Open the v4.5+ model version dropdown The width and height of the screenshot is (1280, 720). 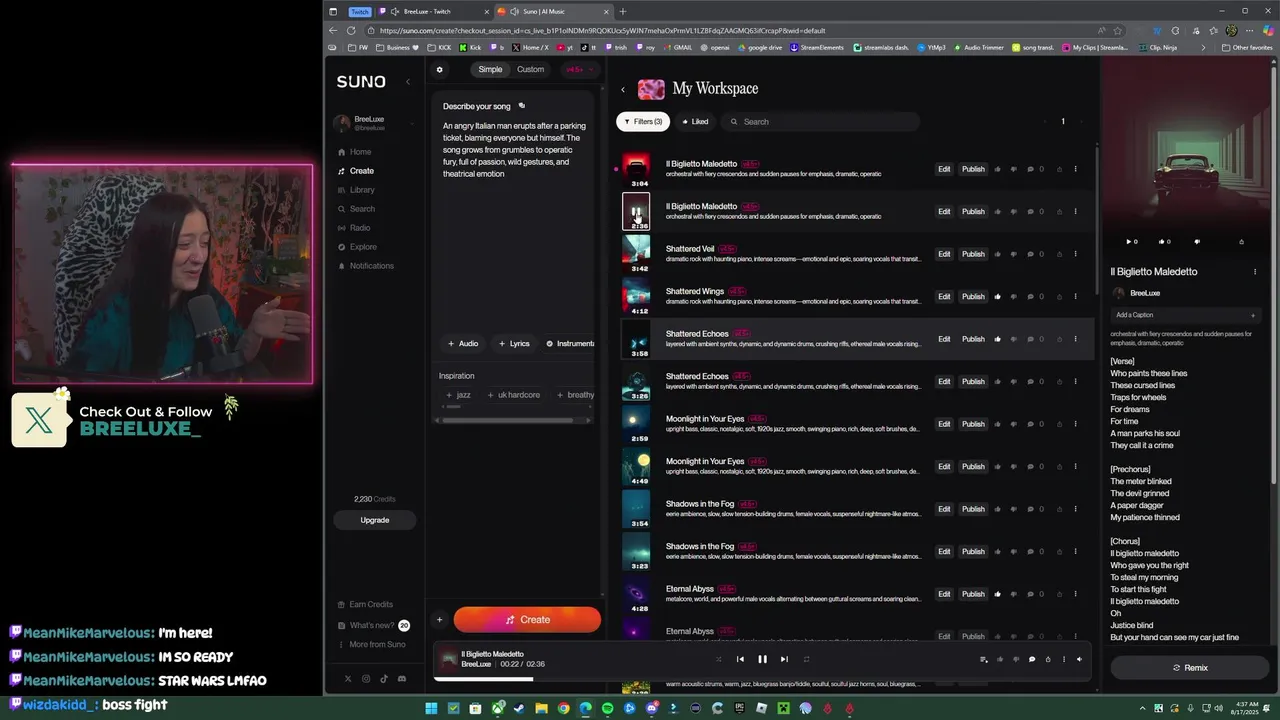pyautogui.click(x=580, y=70)
